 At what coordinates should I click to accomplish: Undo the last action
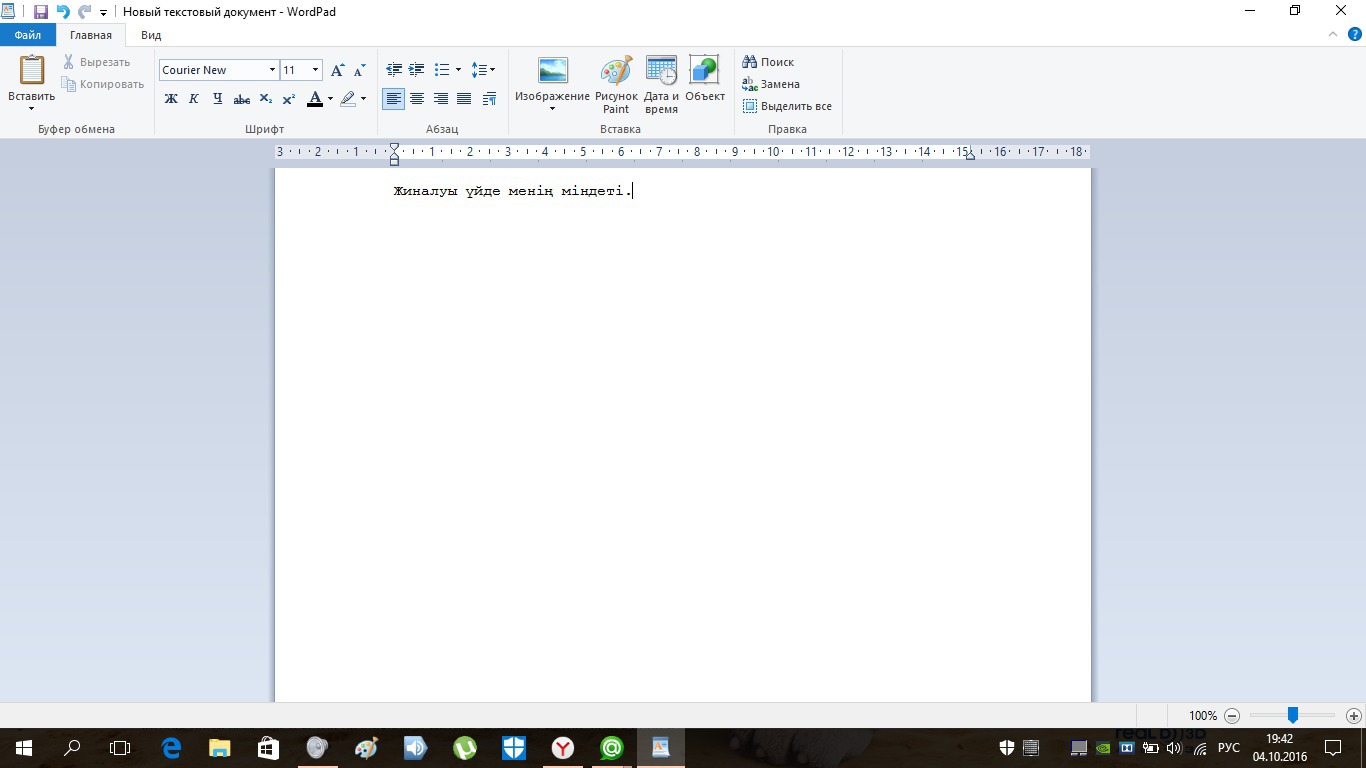click(x=63, y=12)
